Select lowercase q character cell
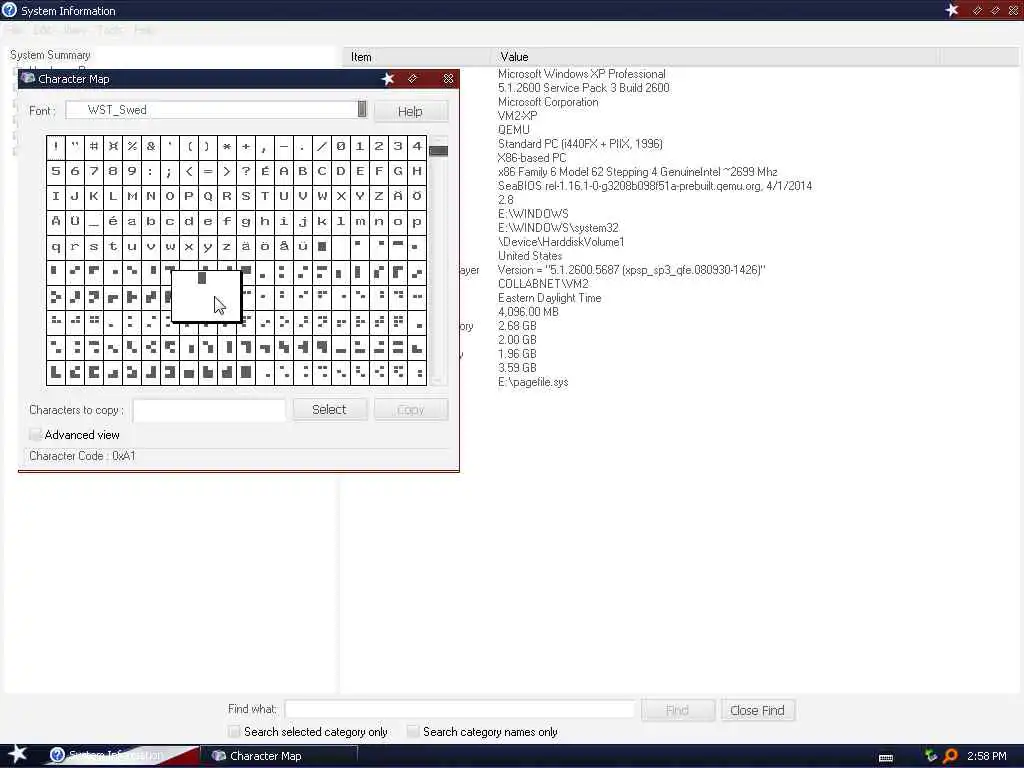The image size is (1024, 768). [x=56, y=246]
